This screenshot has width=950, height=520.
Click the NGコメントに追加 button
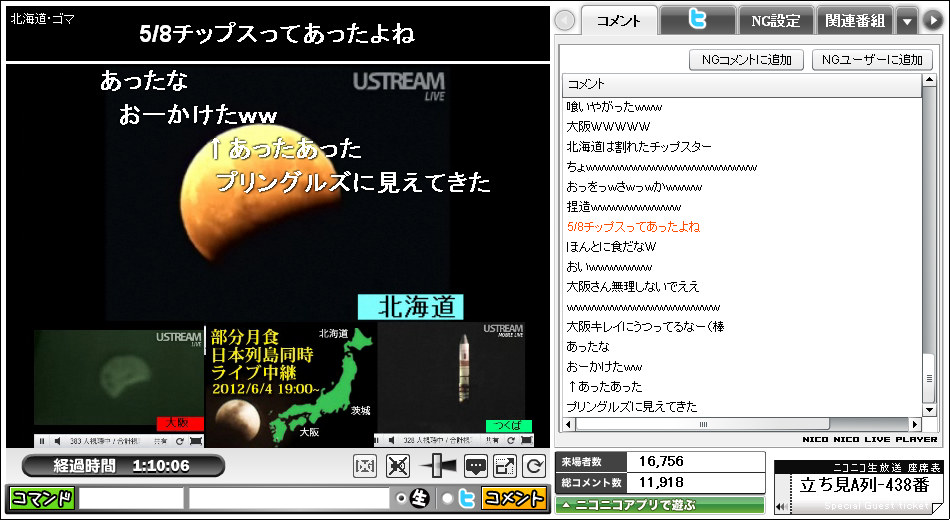pyautogui.click(x=746, y=59)
